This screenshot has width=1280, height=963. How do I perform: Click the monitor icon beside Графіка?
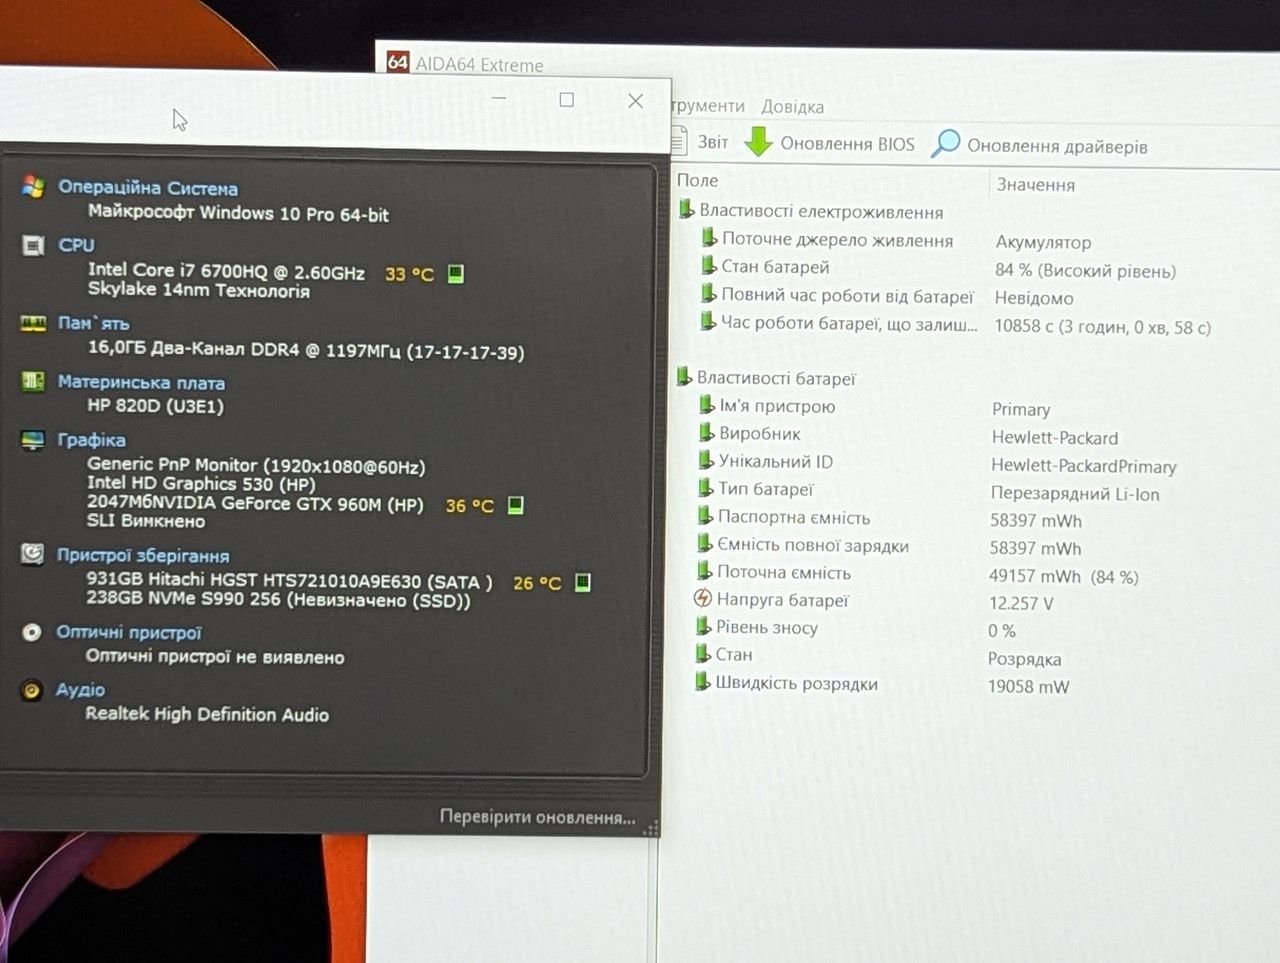pos(33,440)
